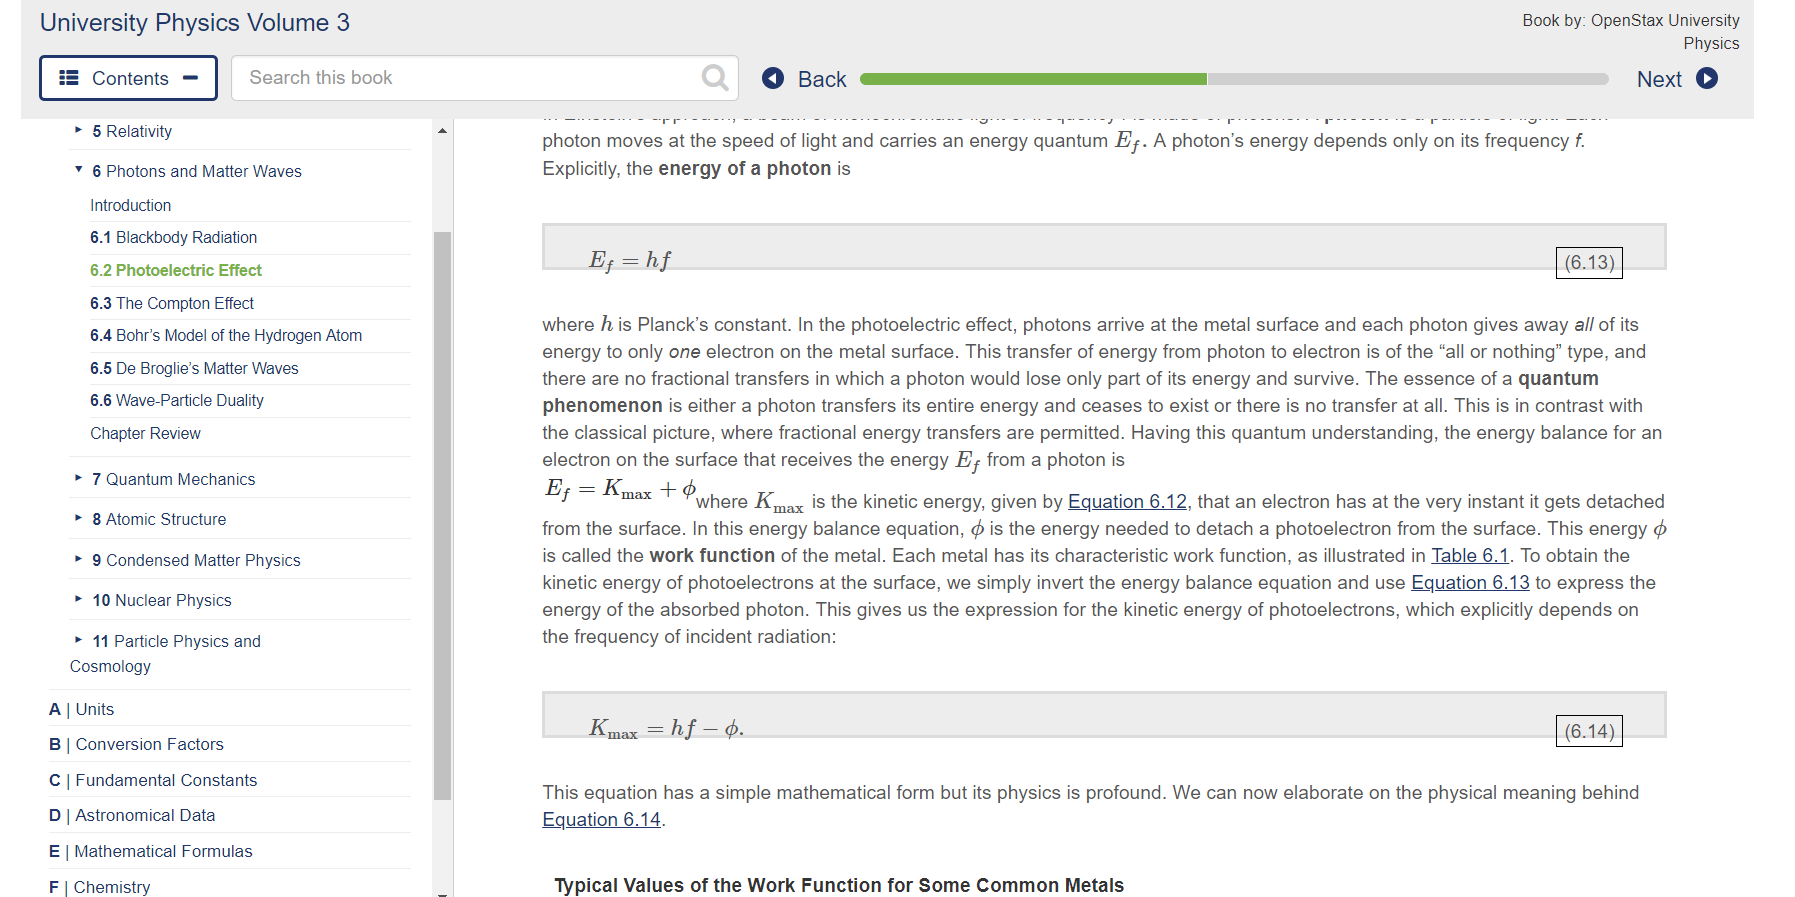The width and height of the screenshot is (1795, 897).
Task: Open section 6.3 The Compton Effect
Action: point(171,303)
